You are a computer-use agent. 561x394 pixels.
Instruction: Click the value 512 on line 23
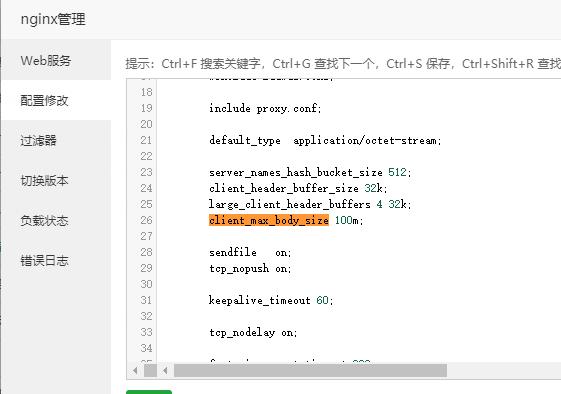pyautogui.click(x=397, y=172)
